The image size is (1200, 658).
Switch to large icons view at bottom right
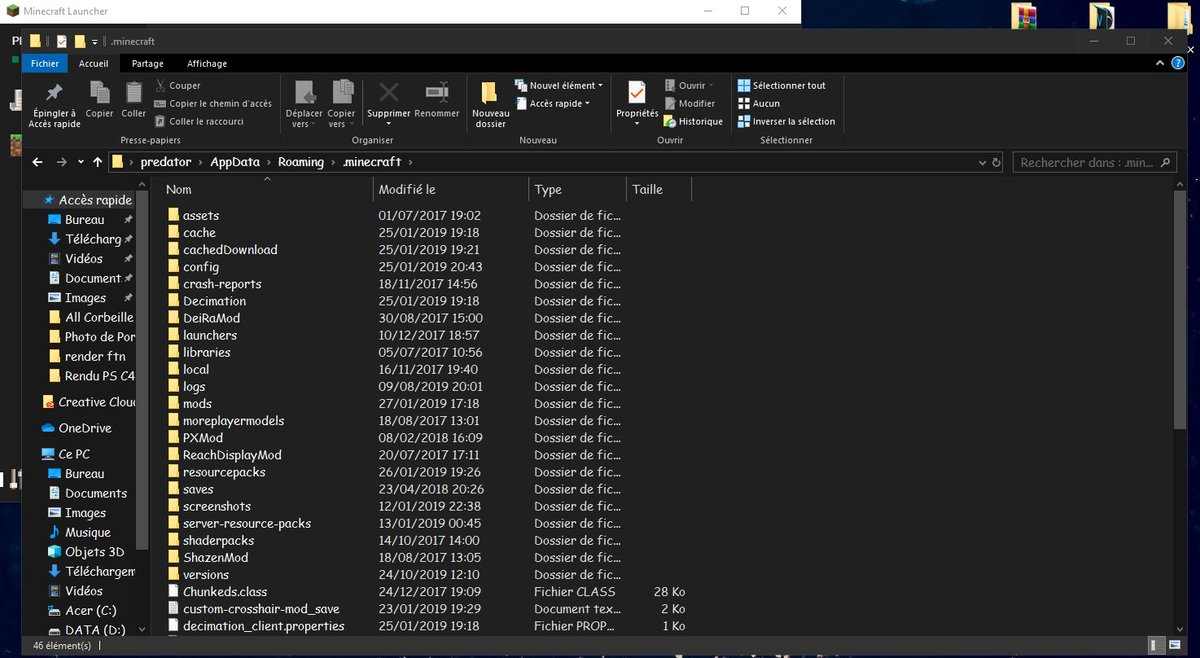1174,646
